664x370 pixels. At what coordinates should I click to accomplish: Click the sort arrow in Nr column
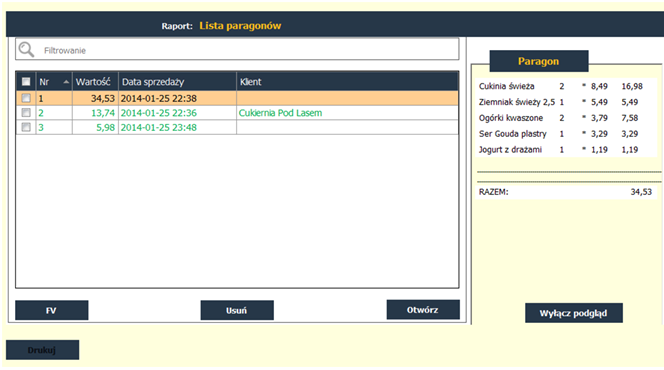coord(66,82)
